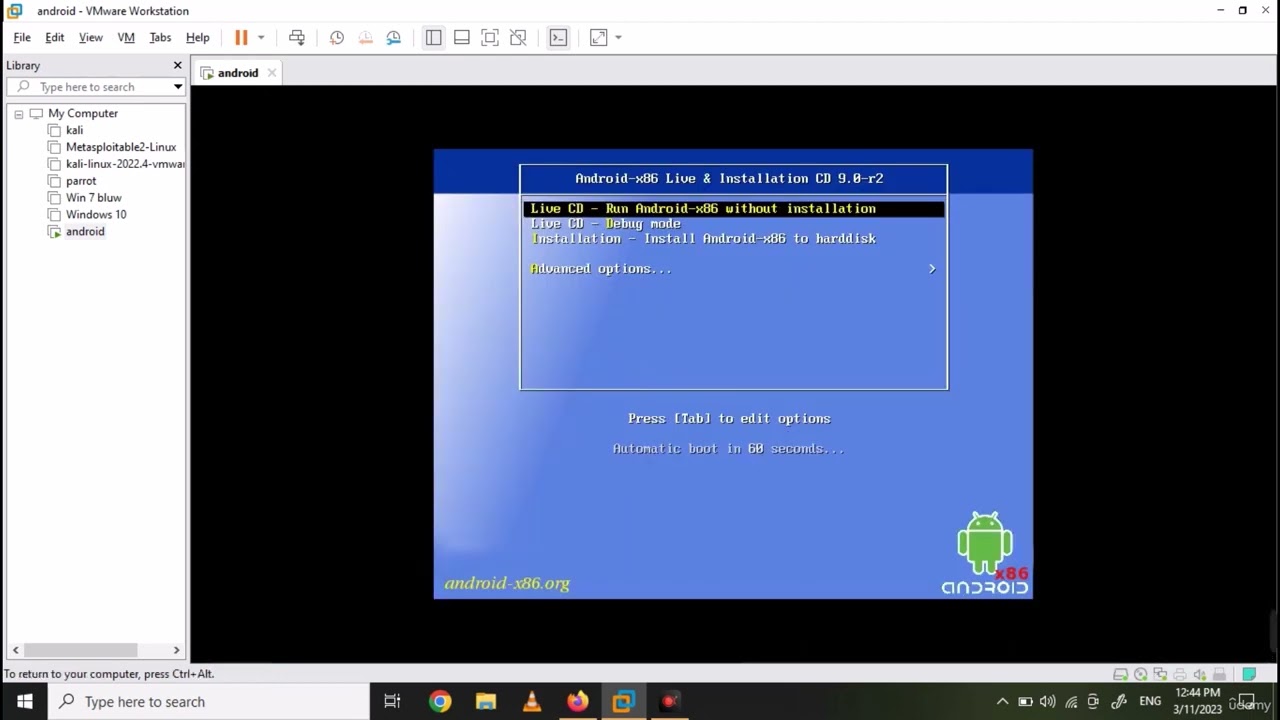Select the Win 7 bluw VM
The height and width of the screenshot is (720, 1280).
pyautogui.click(x=94, y=198)
